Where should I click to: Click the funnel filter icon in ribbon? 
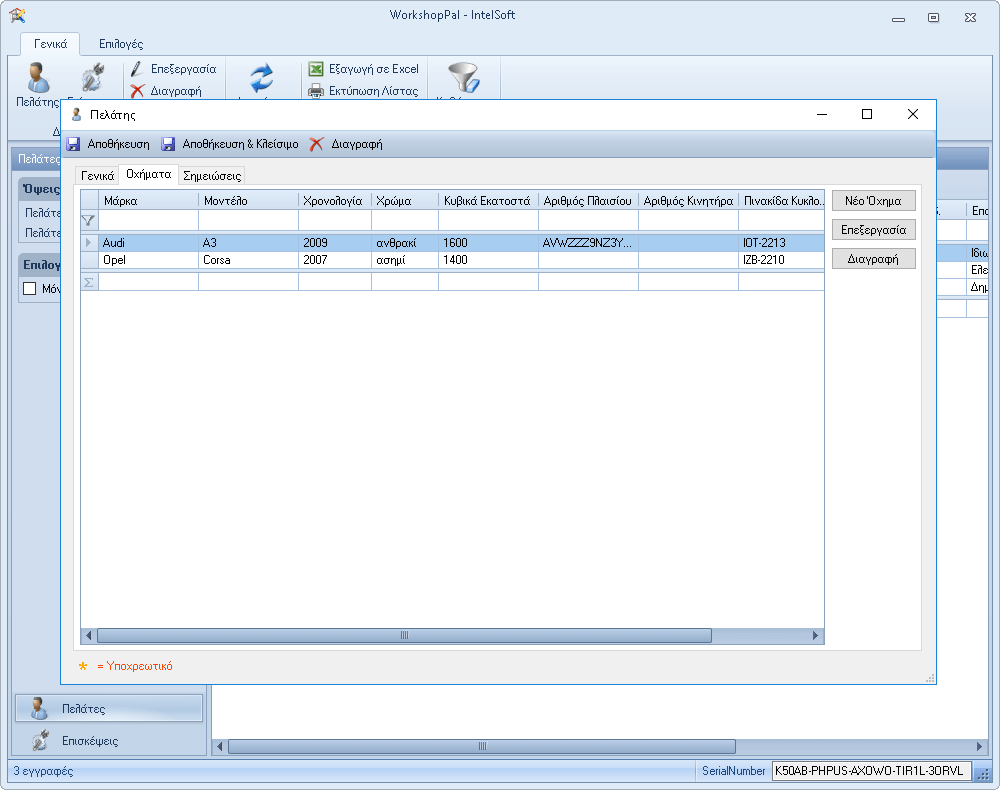tap(463, 78)
